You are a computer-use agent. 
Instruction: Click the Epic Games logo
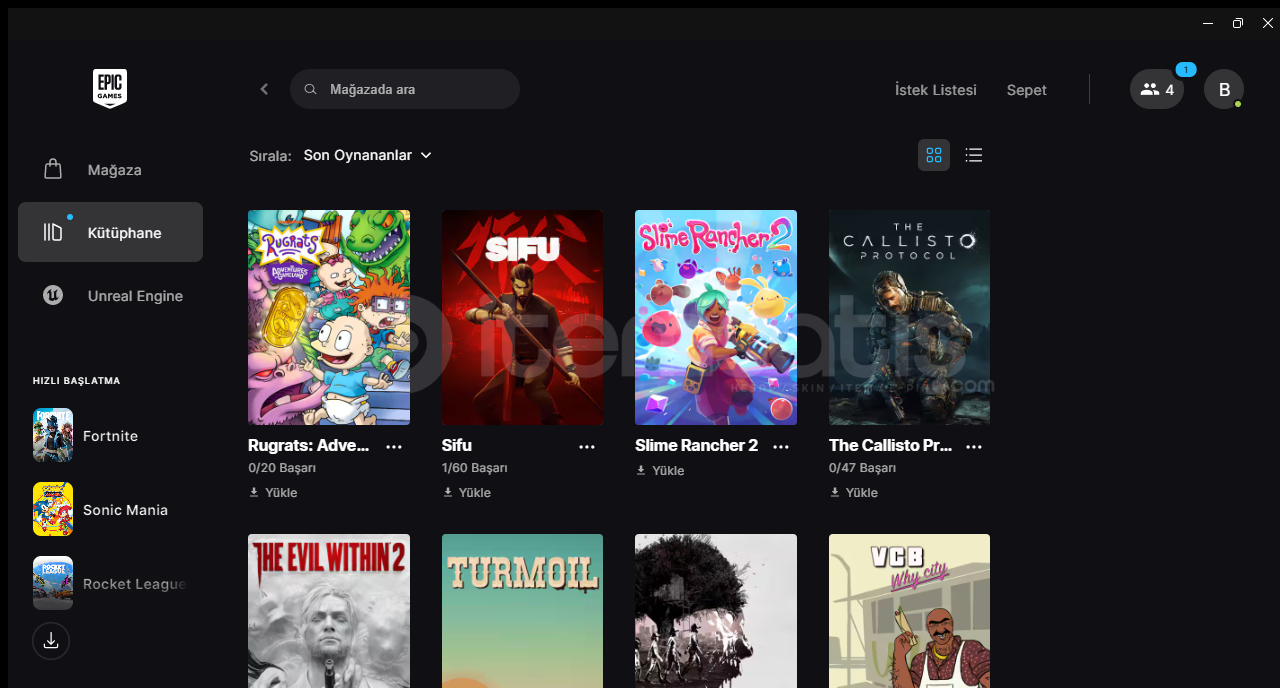[110, 89]
